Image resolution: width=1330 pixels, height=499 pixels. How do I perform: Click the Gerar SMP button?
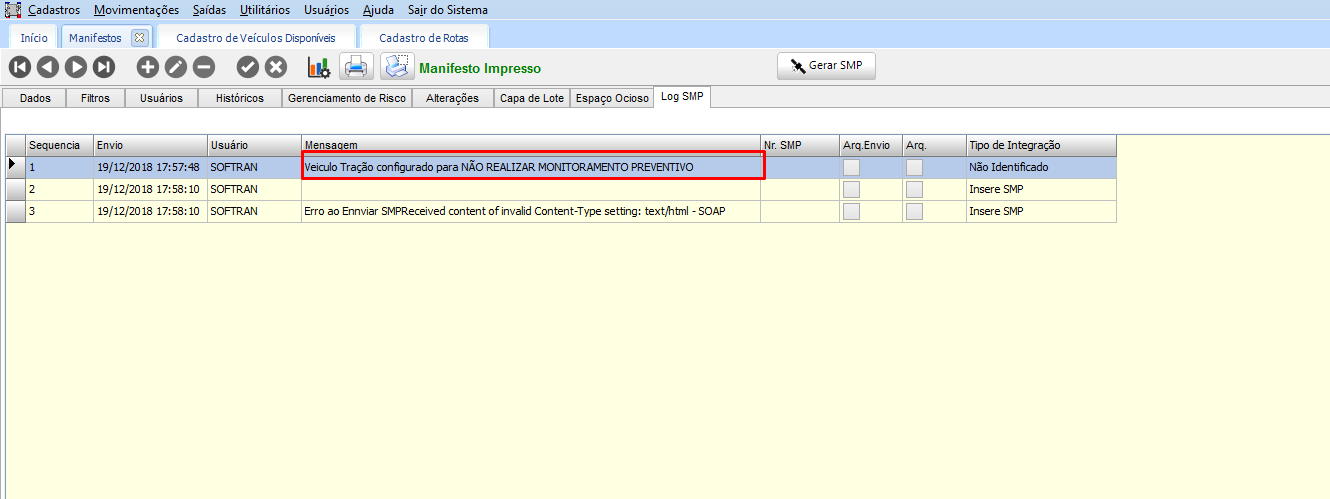(826, 66)
